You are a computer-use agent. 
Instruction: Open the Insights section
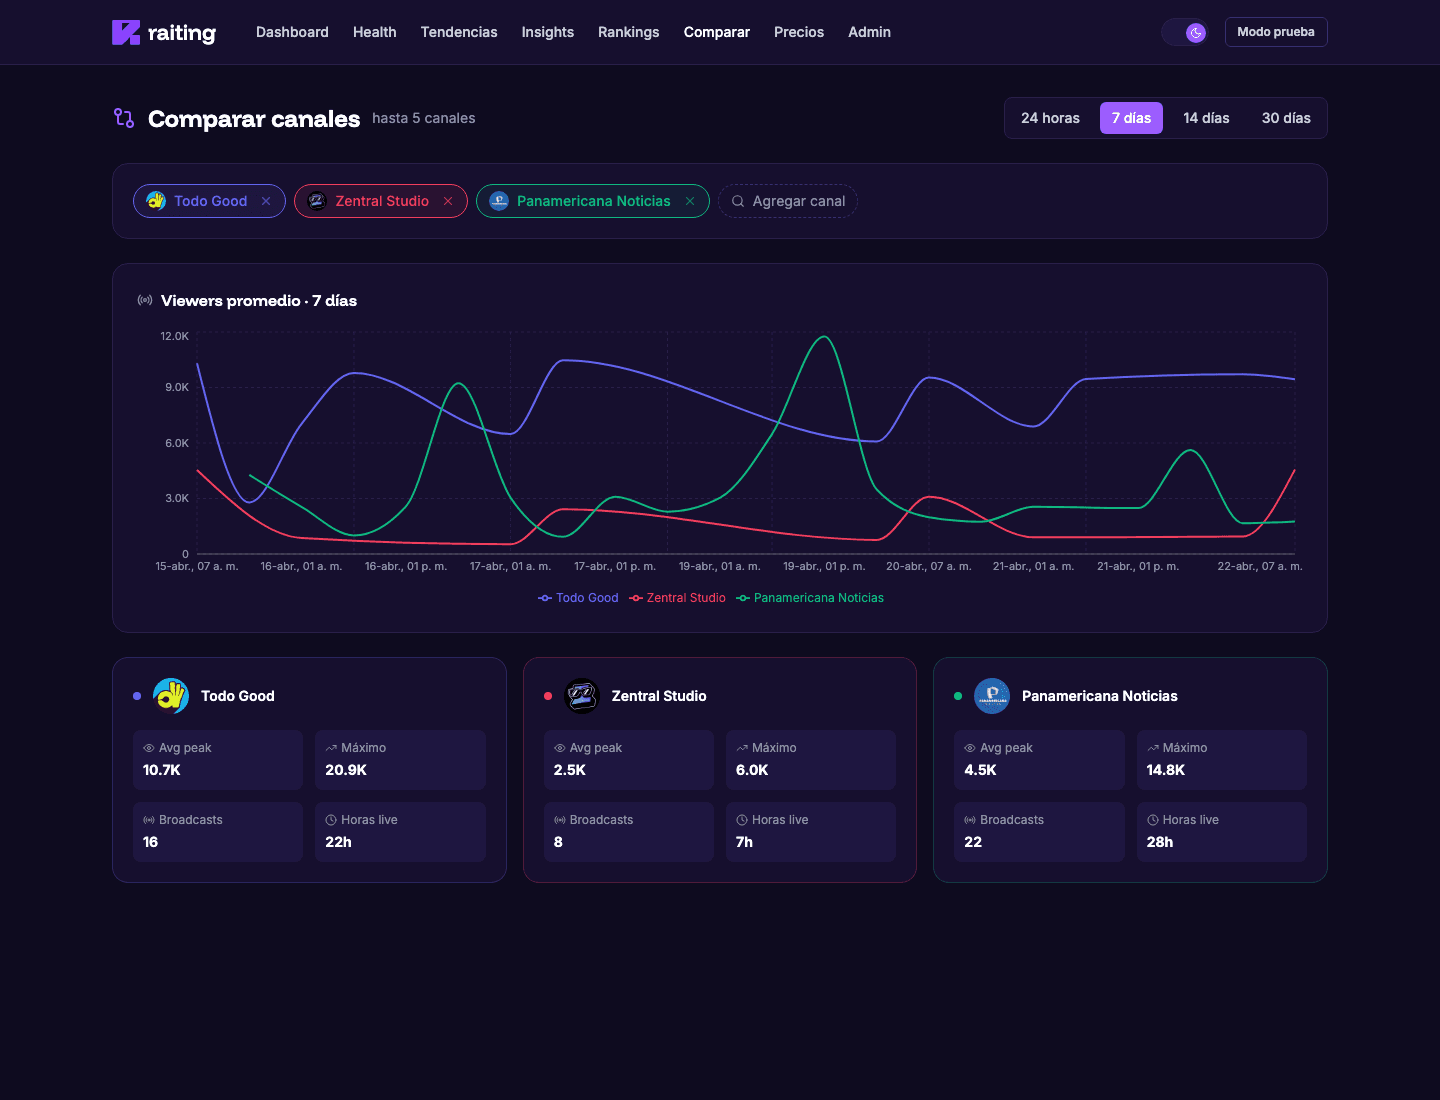[548, 32]
